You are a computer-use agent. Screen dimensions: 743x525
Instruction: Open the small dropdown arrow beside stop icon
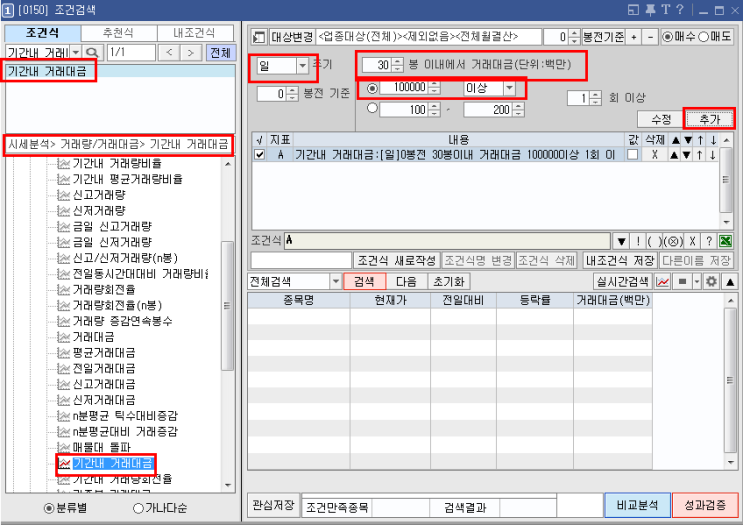tap(697, 282)
